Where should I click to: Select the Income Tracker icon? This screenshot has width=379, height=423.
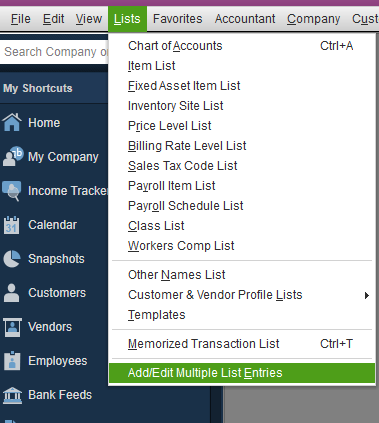click(12, 191)
